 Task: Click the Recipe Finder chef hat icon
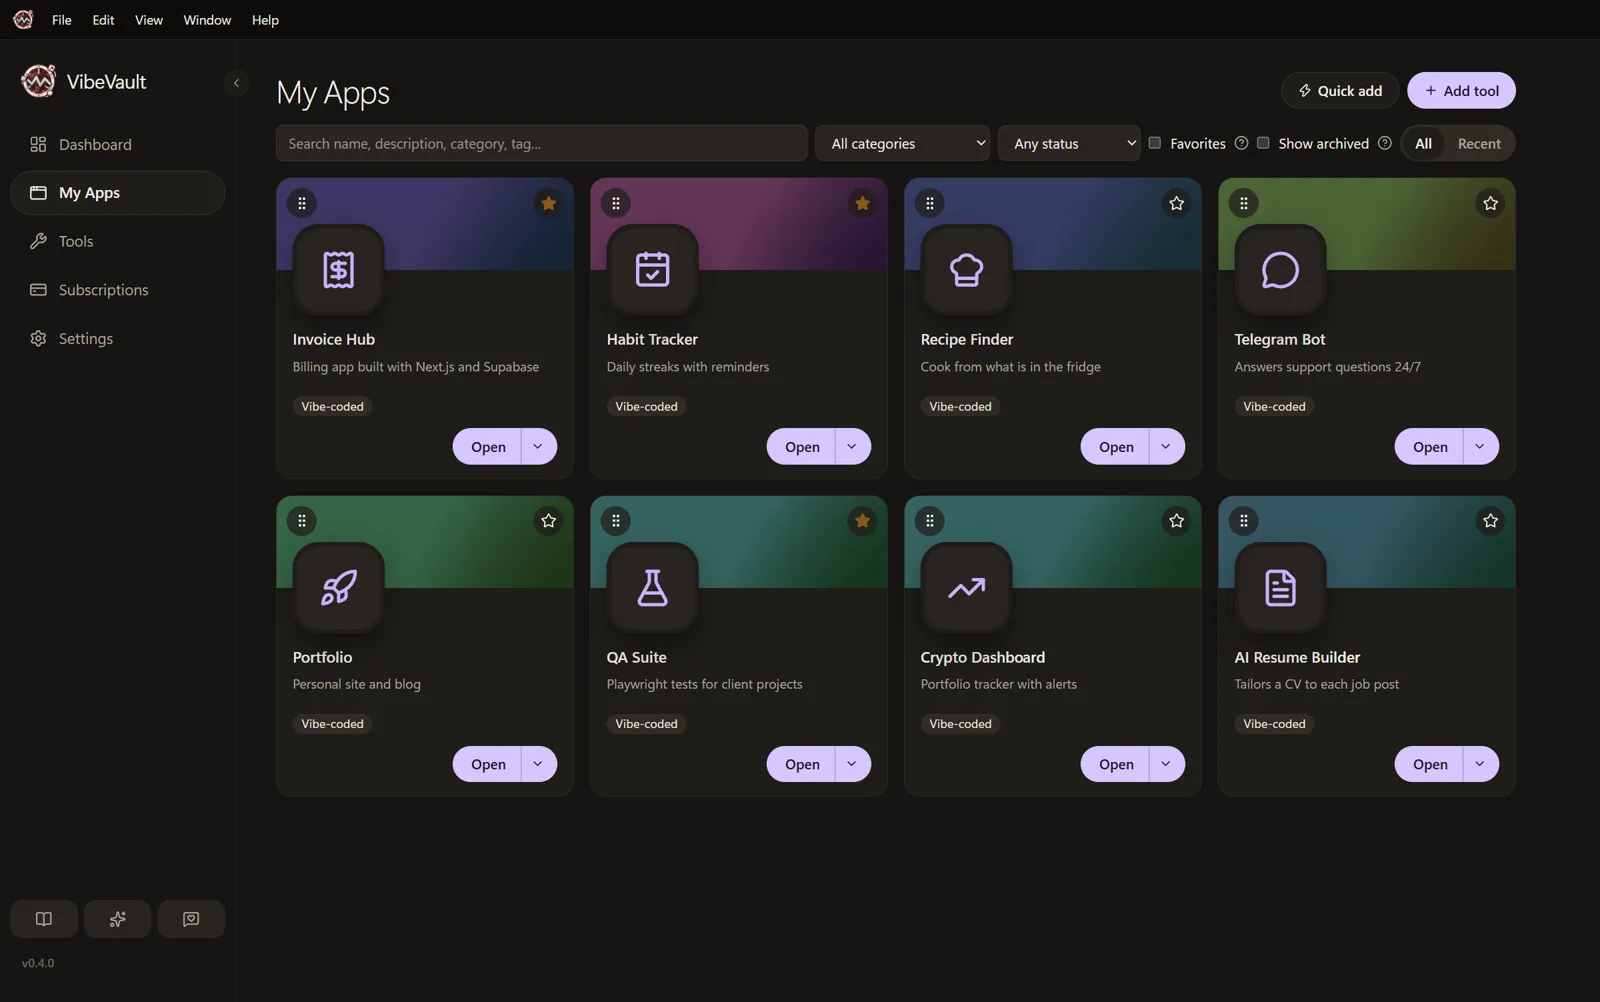tap(966, 270)
